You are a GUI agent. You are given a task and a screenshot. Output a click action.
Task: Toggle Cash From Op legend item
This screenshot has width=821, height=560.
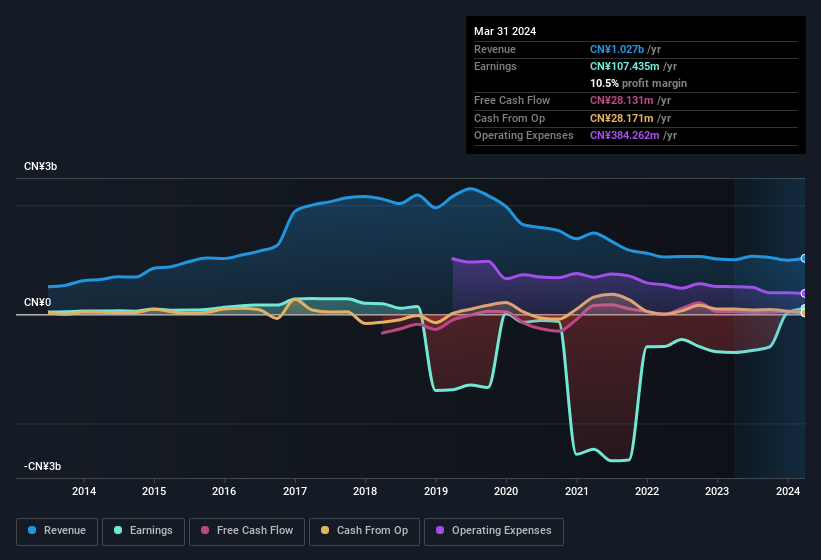pos(364,531)
